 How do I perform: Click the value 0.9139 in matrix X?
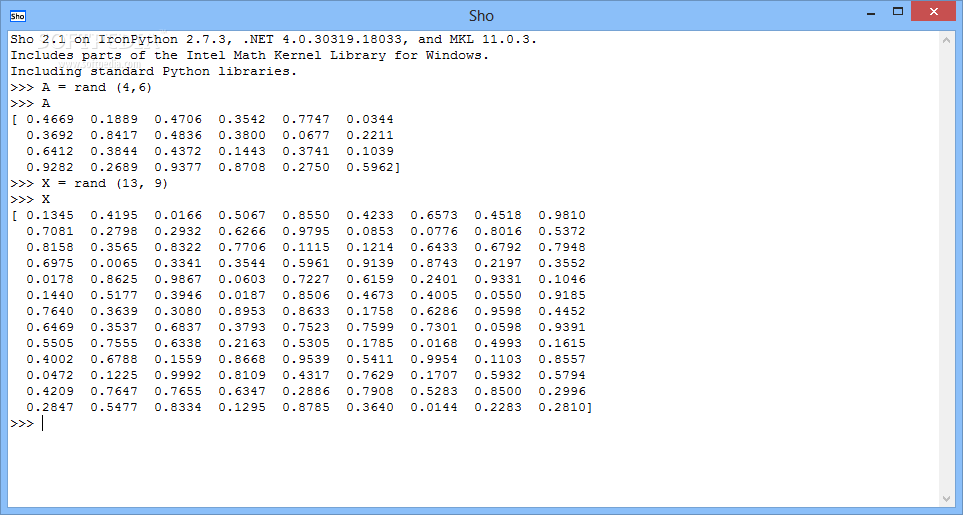coord(370,263)
